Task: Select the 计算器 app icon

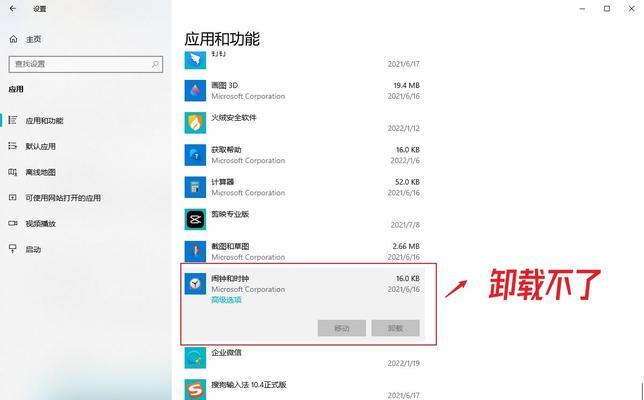Action: [195, 187]
